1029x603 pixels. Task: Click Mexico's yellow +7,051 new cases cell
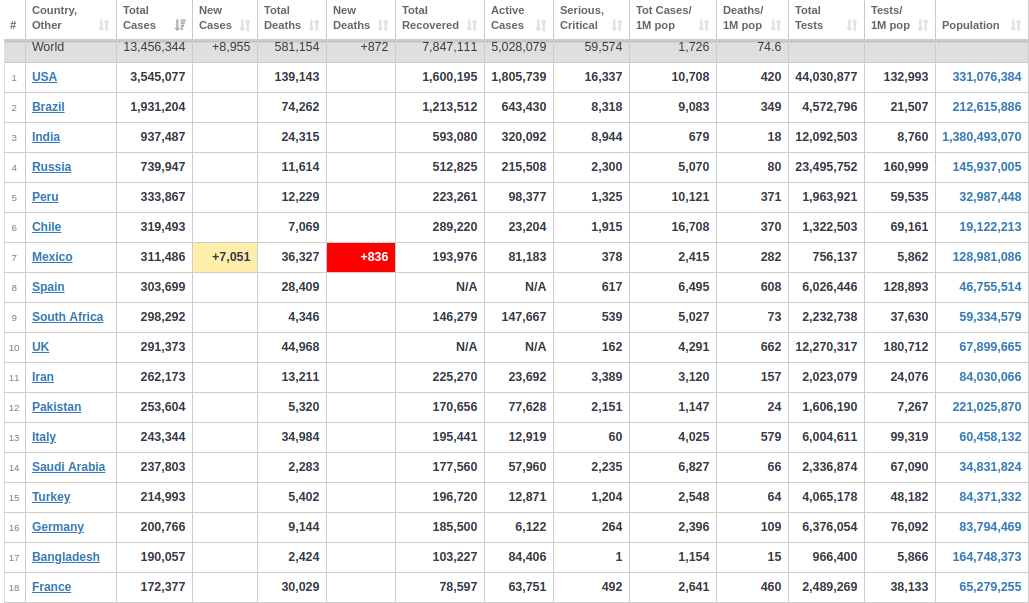point(225,257)
